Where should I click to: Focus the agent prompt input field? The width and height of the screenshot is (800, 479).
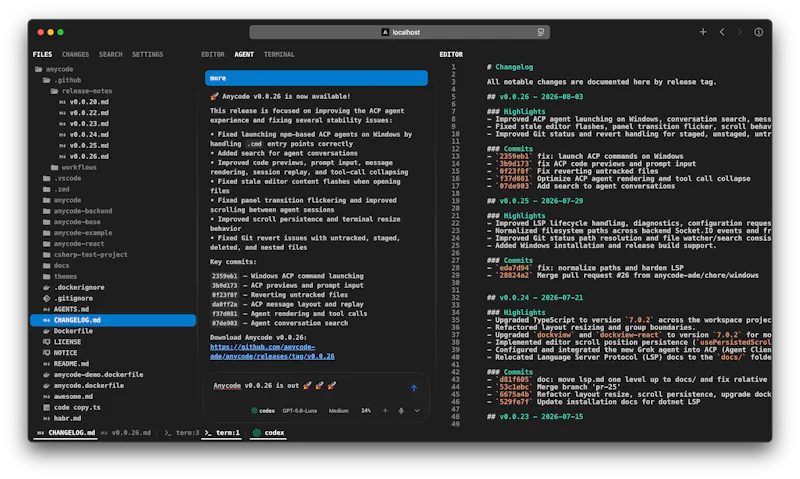[x=306, y=386]
